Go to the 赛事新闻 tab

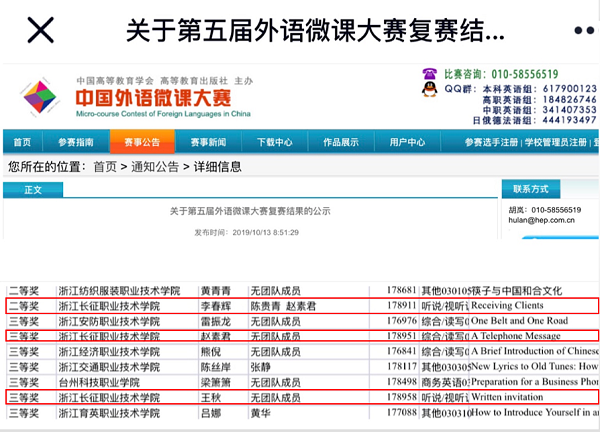pyautogui.click(x=207, y=142)
